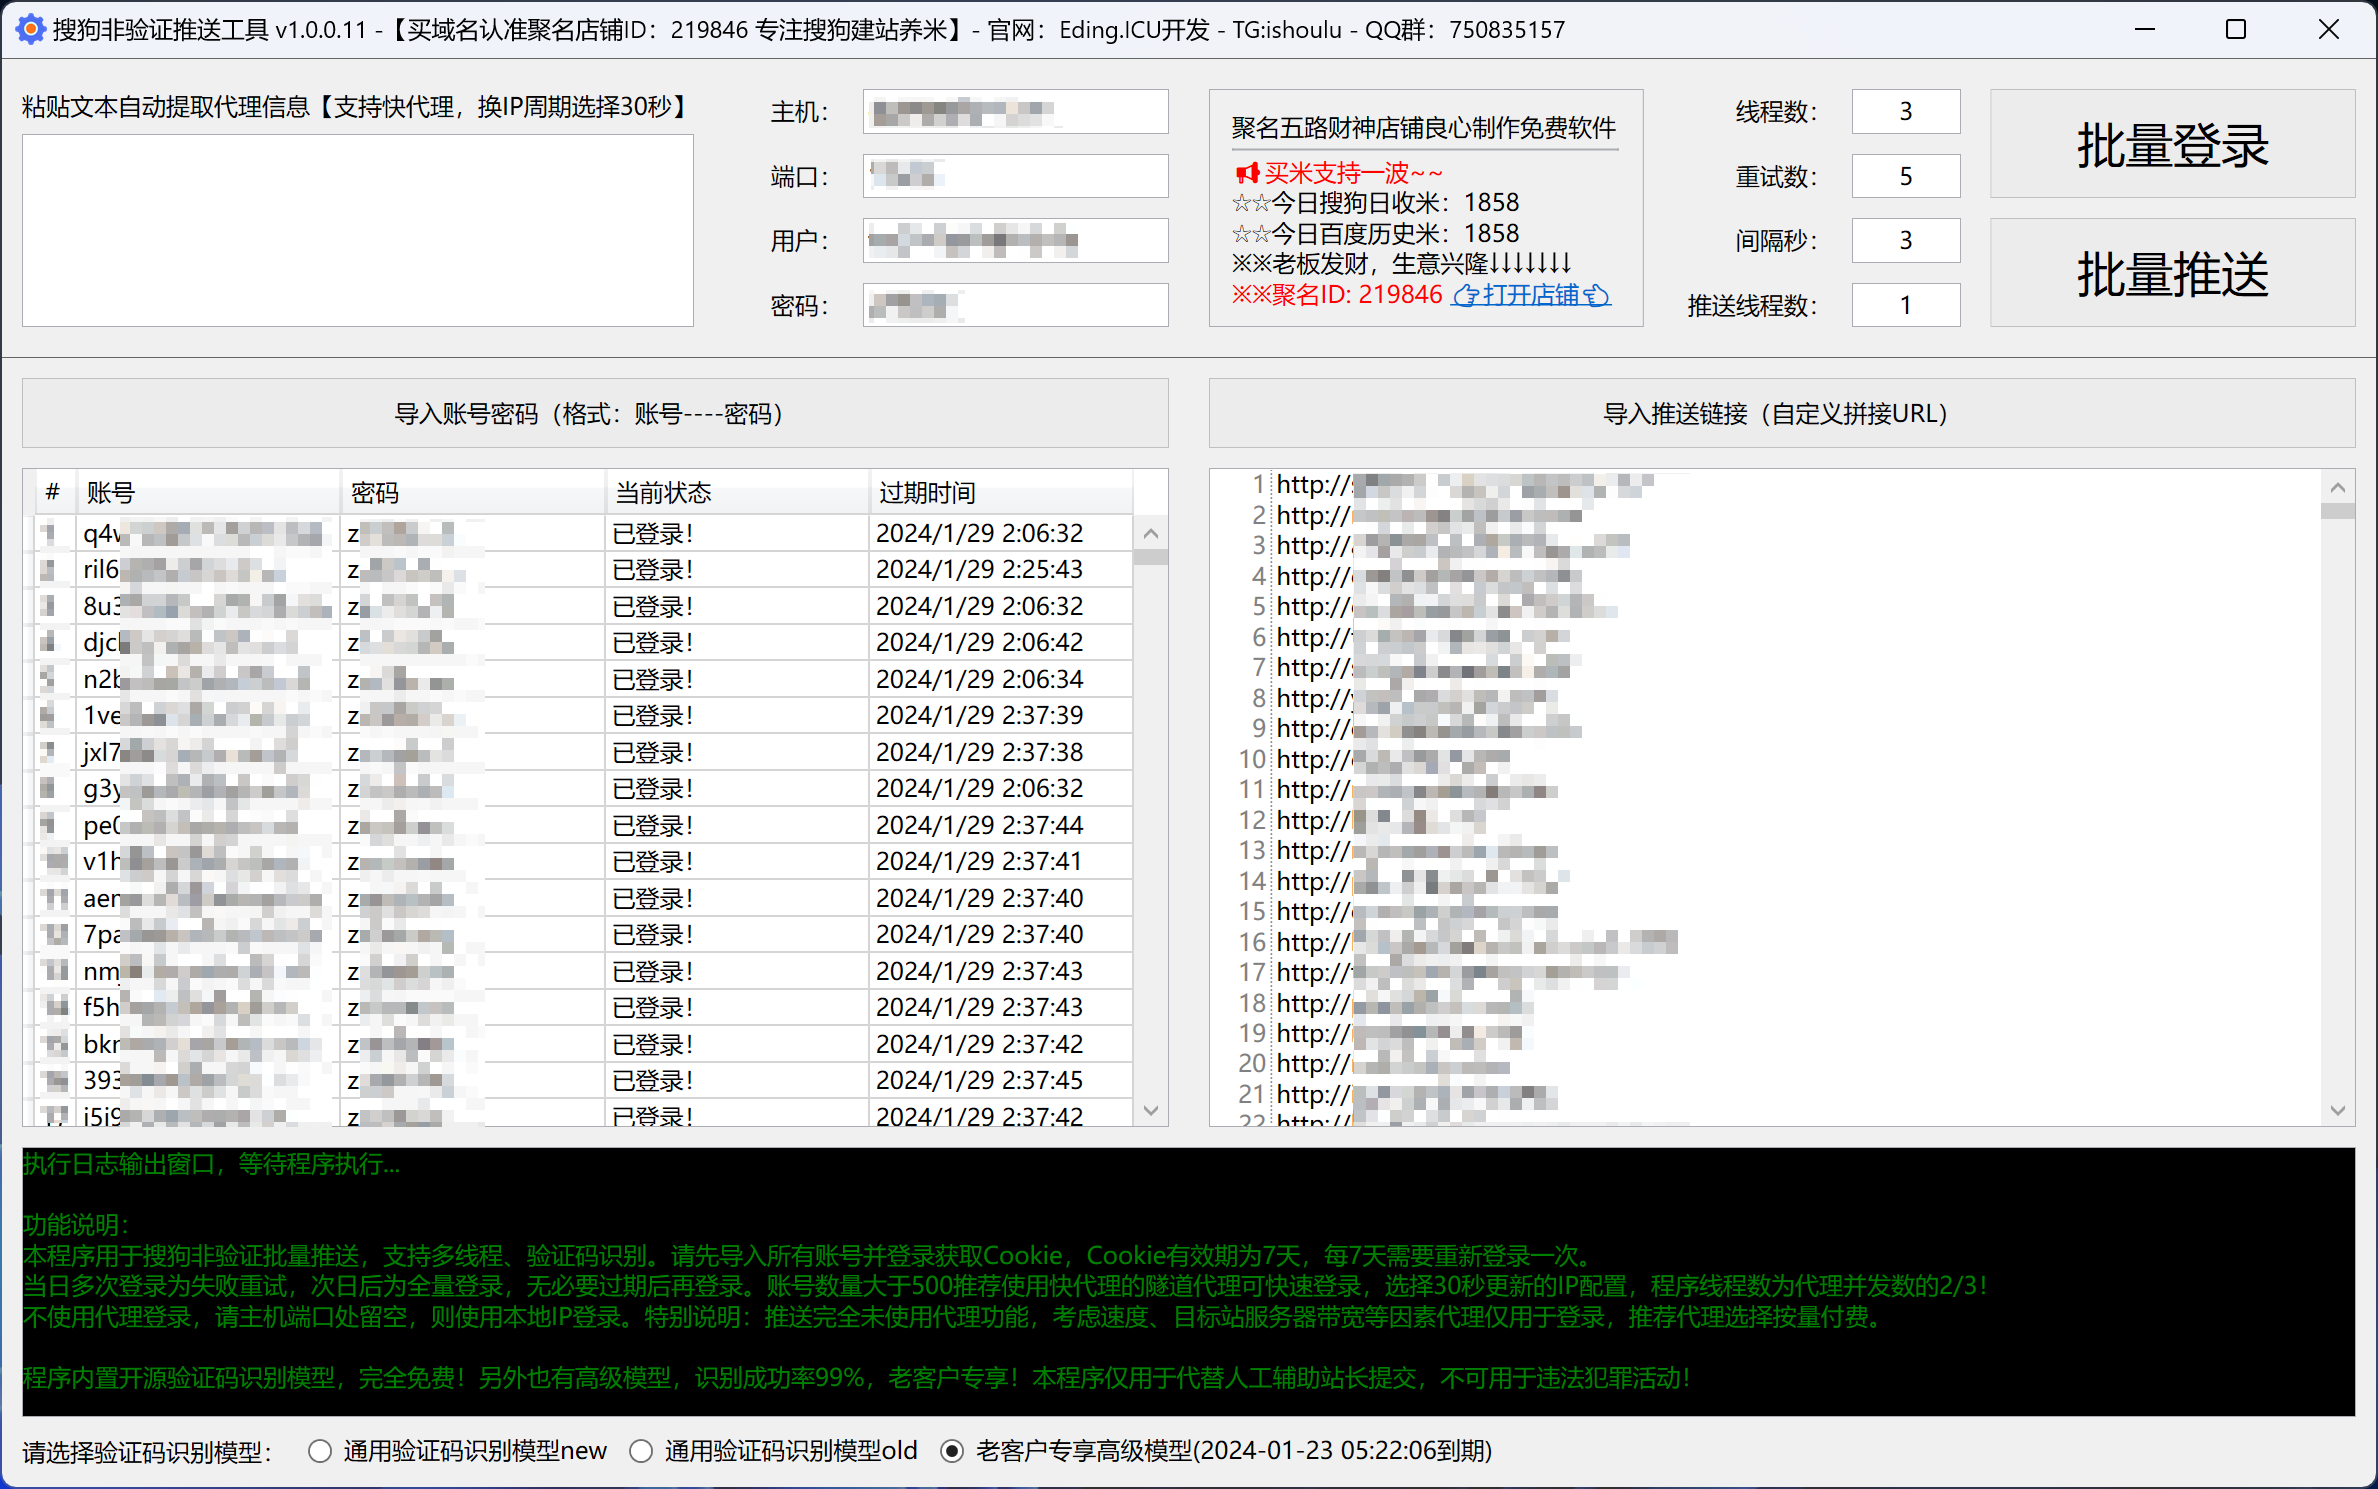Open the 打开店铺 shop link

click(1531, 295)
